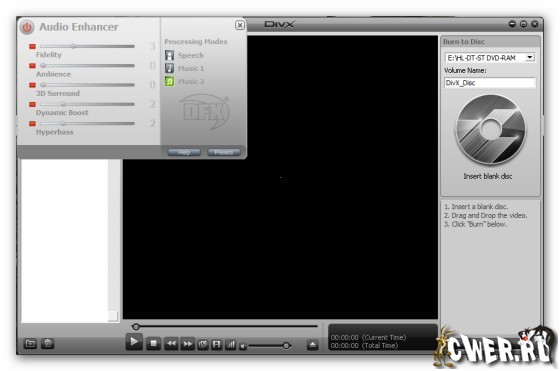
Task: Toggle the Ambience red enable button
Action: click(32, 66)
